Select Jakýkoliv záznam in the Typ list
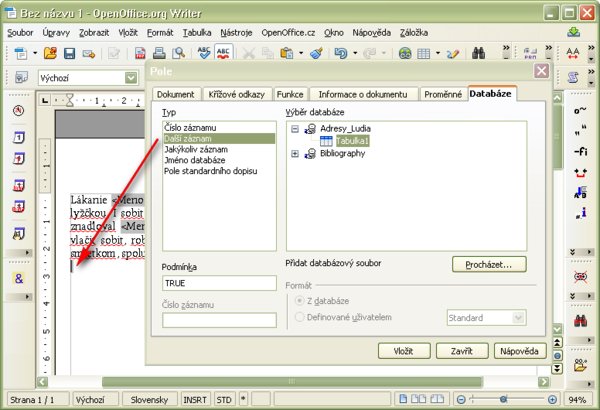This screenshot has width=600, height=410. coord(219,149)
